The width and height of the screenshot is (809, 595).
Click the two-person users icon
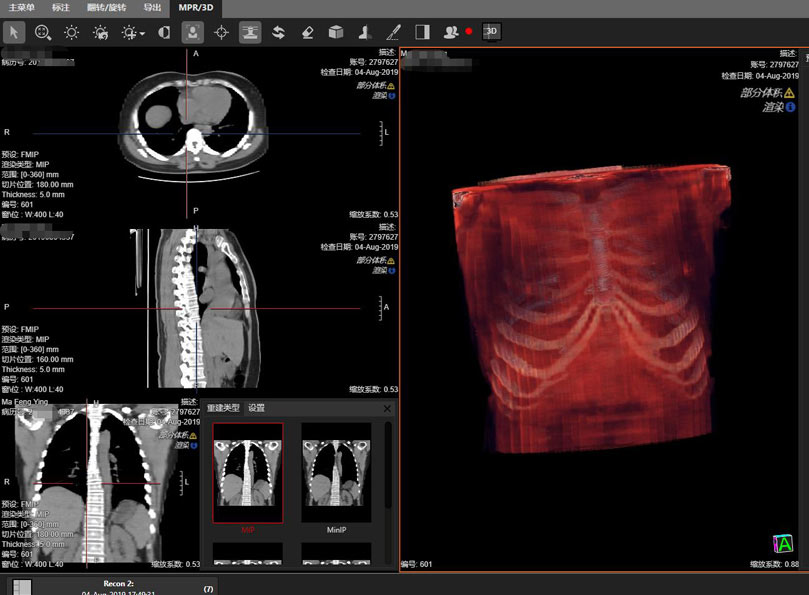(x=451, y=32)
